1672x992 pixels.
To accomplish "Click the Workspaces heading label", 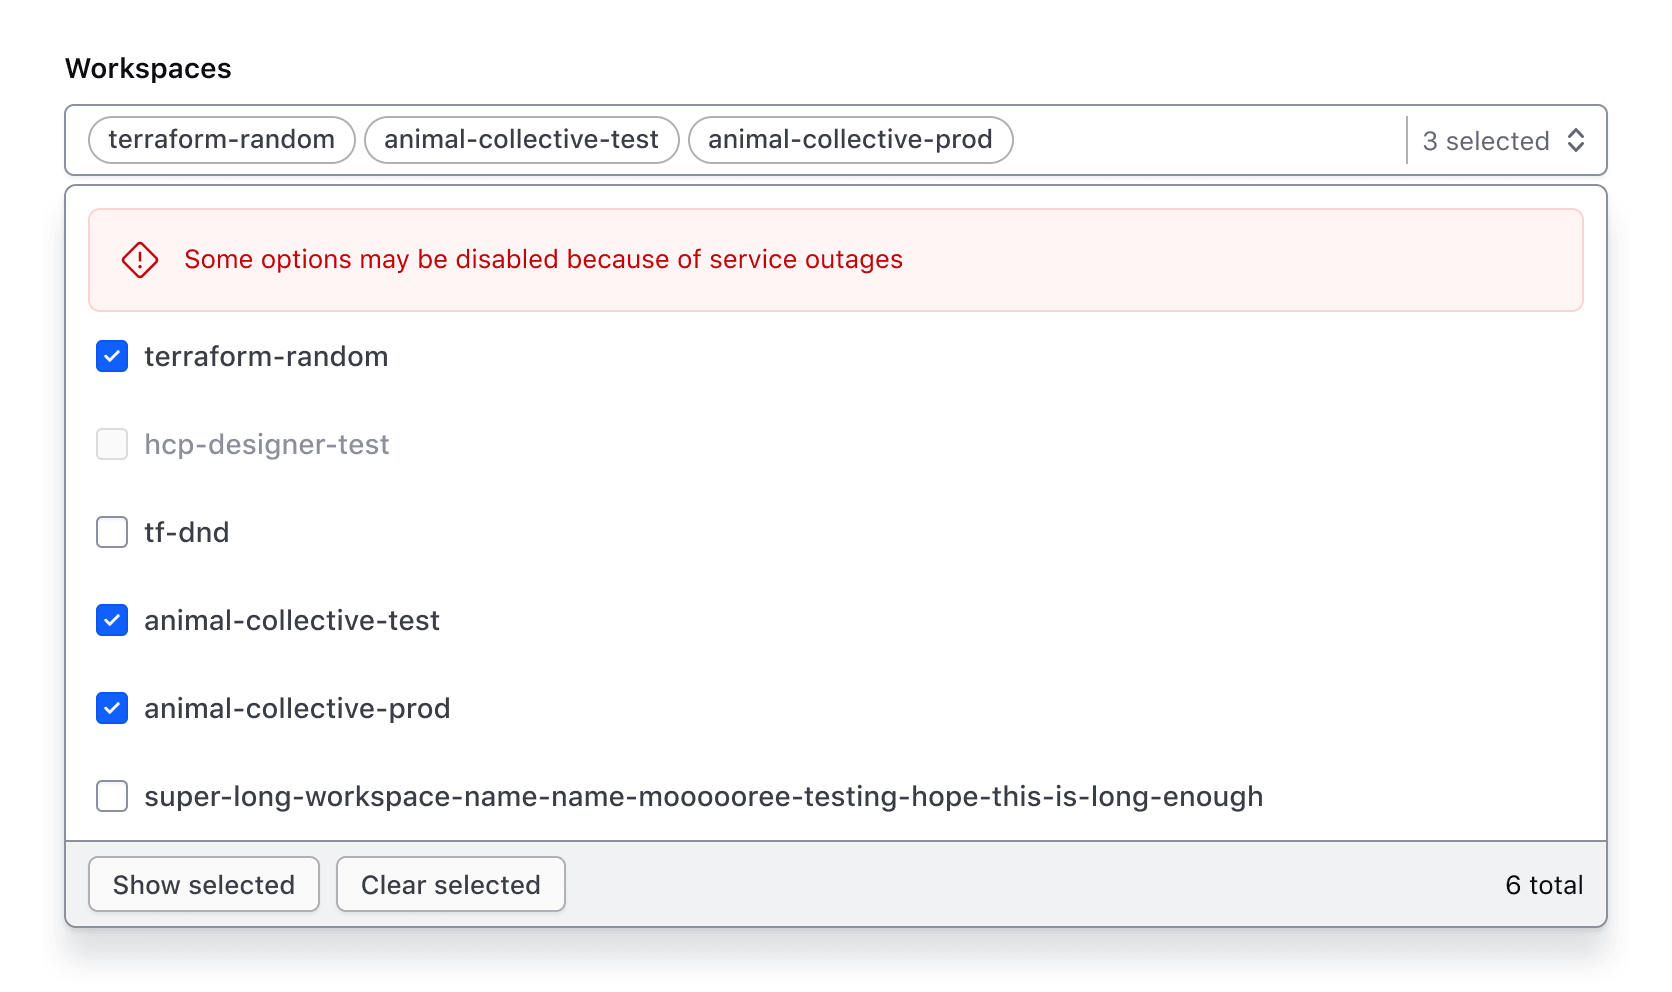I will pyautogui.click(x=148, y=68).
